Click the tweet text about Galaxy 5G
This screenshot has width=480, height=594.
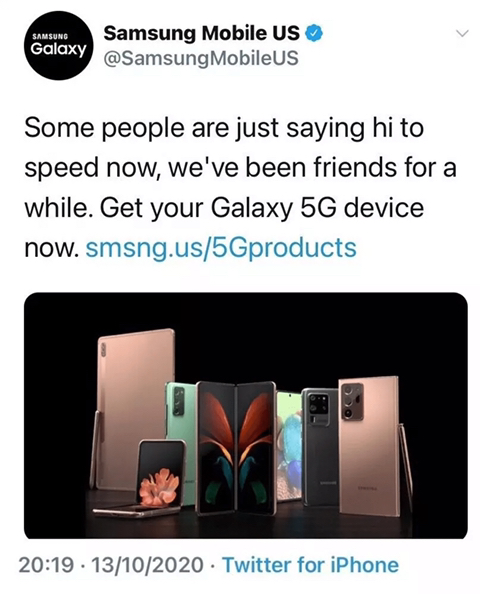(241, 188)
